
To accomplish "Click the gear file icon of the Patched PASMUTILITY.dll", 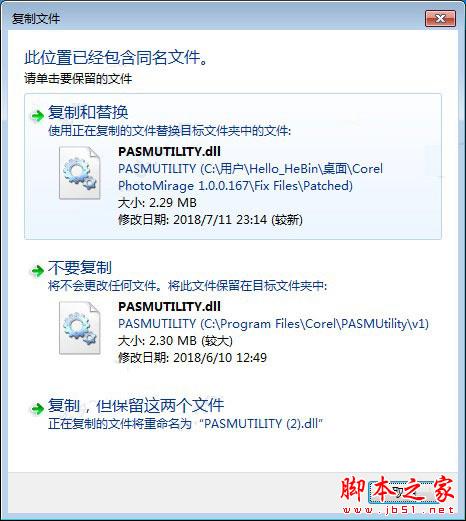I will 80,173.
